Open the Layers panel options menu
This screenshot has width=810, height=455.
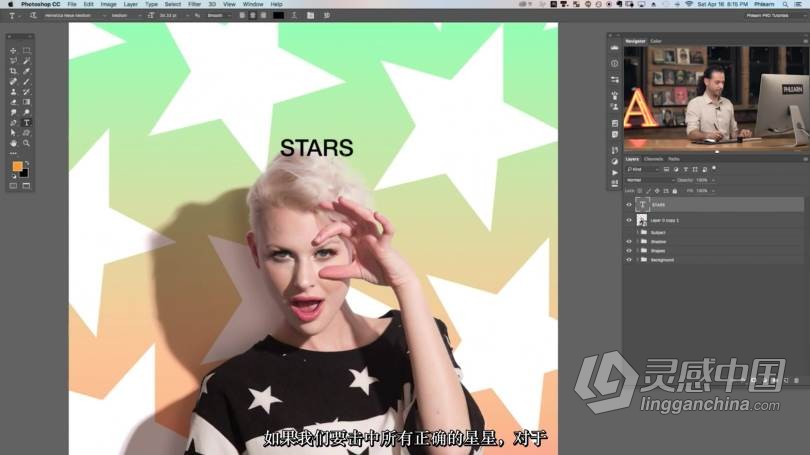pyautogui.click(x=805, y=159)
